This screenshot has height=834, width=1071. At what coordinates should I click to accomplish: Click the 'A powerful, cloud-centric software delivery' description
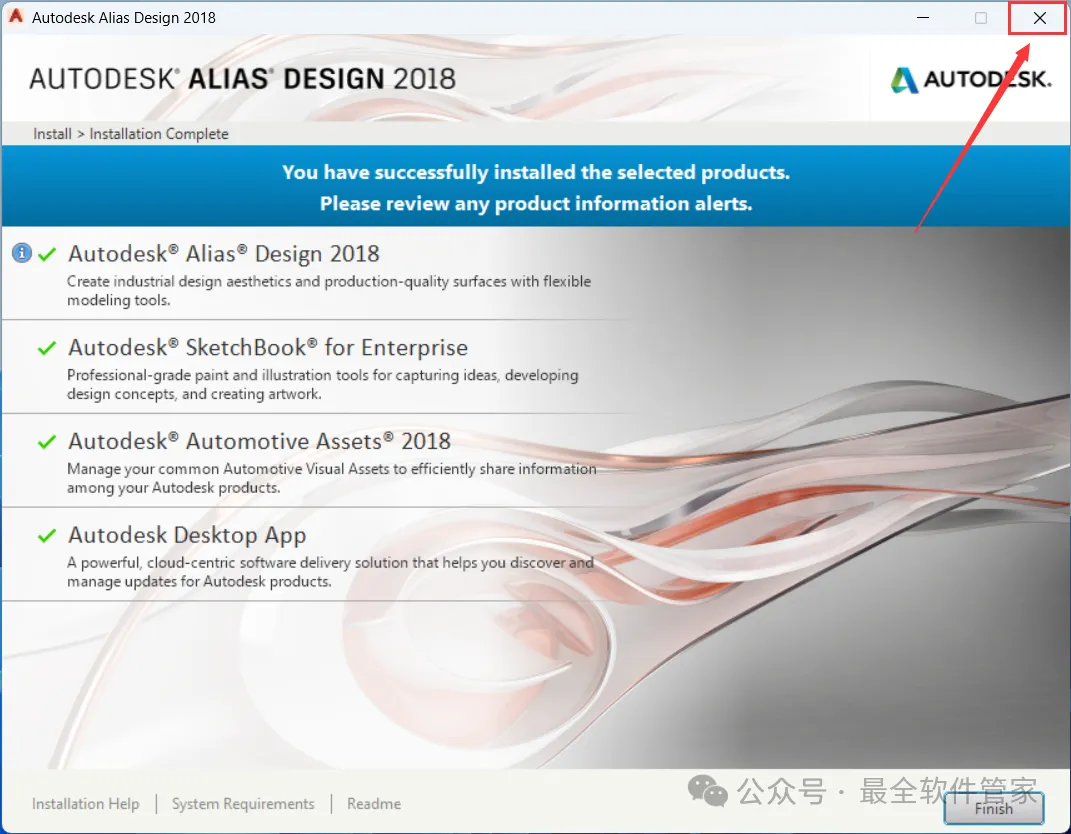coord(330,572)
